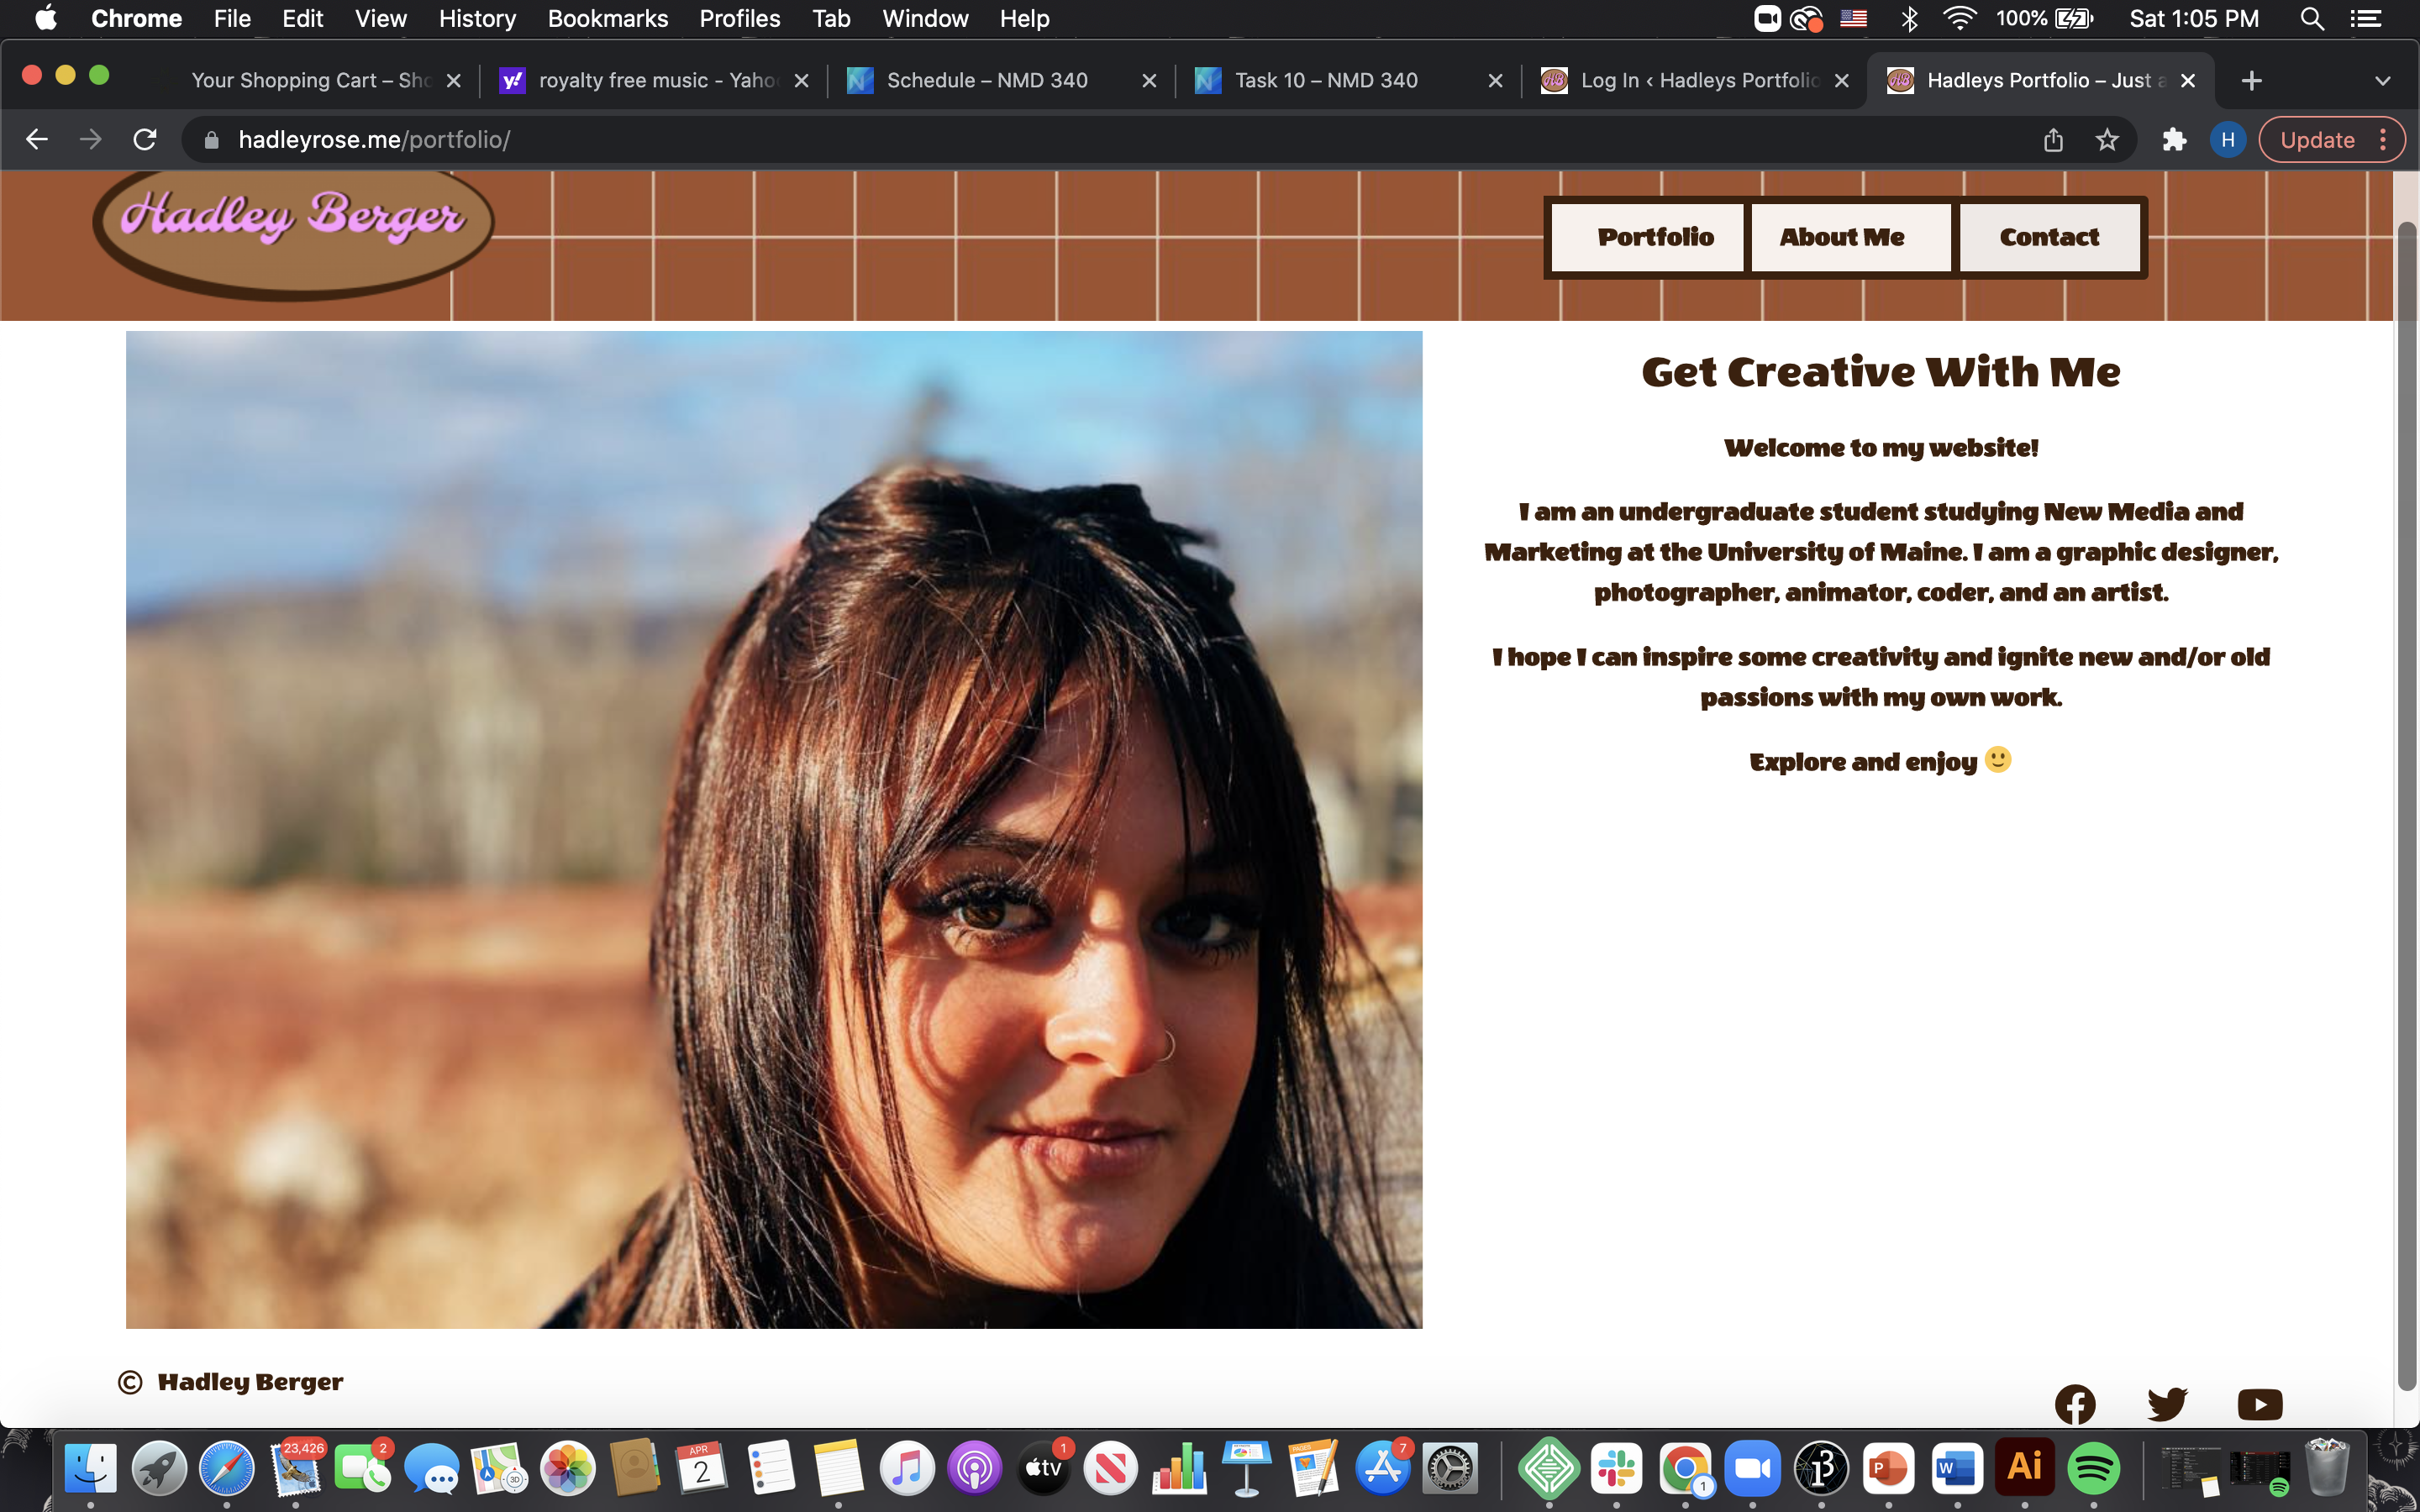This screenshot has height=1512, width=2420.
Task: Go back to previous page
Action: 37,140
